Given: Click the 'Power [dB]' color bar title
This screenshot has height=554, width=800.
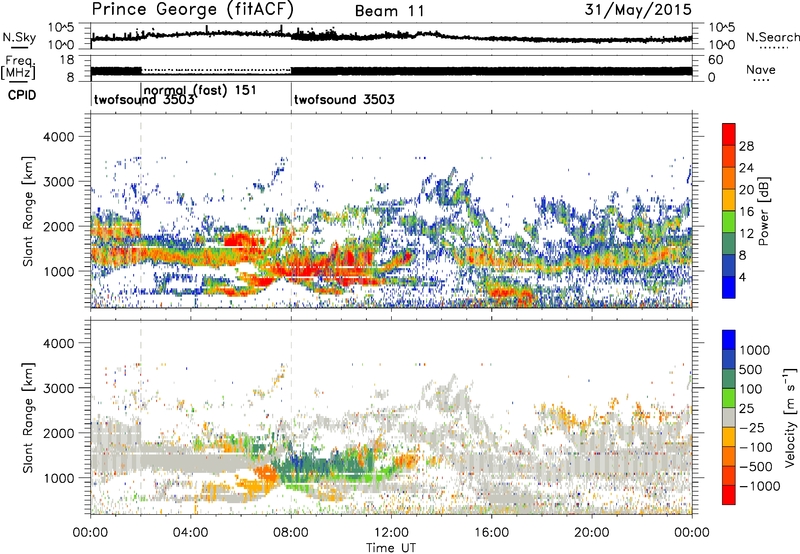Looking at the screenshot, I should (763, 211).
